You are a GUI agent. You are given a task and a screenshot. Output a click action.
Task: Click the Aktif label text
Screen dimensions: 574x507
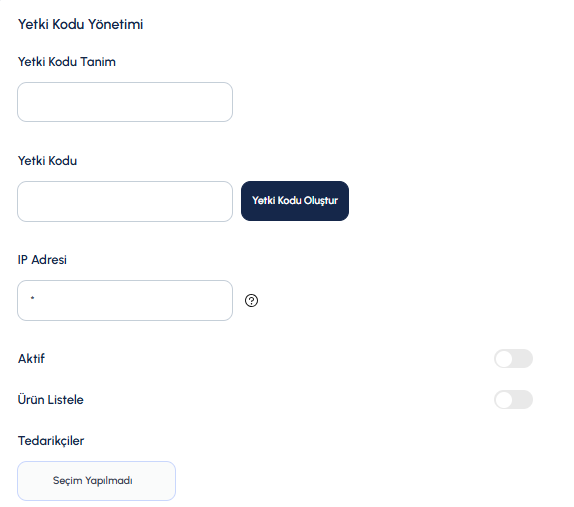coord(31,358)
